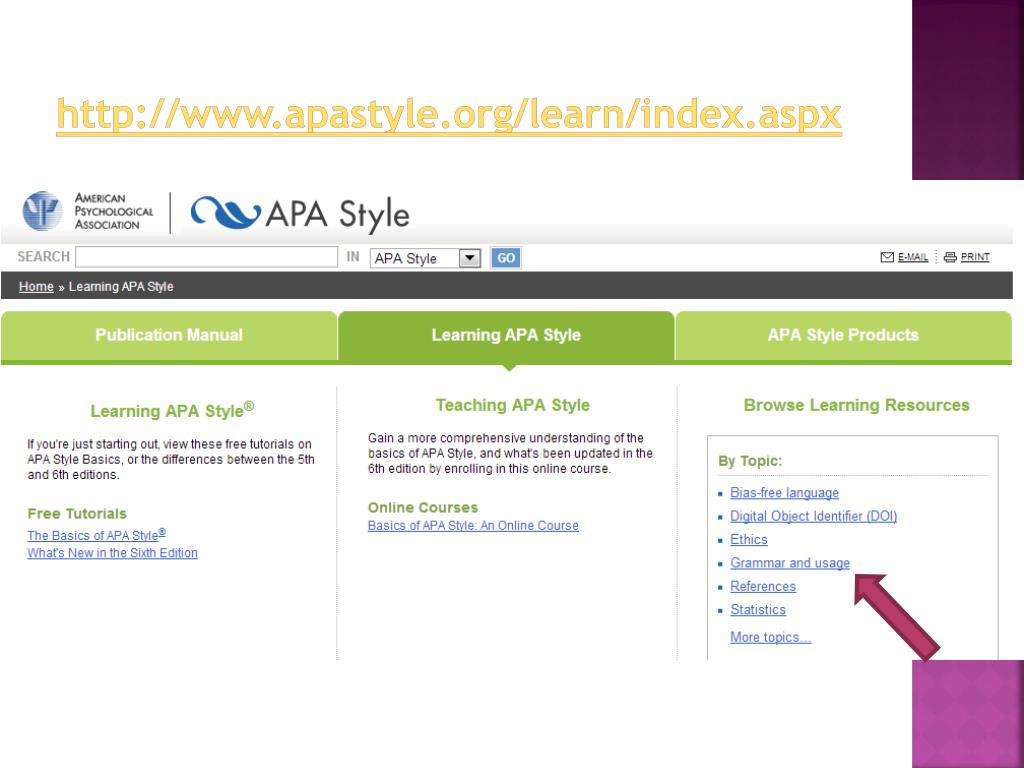
Task: Open the Statistics topic link
Action: [758, 610]
